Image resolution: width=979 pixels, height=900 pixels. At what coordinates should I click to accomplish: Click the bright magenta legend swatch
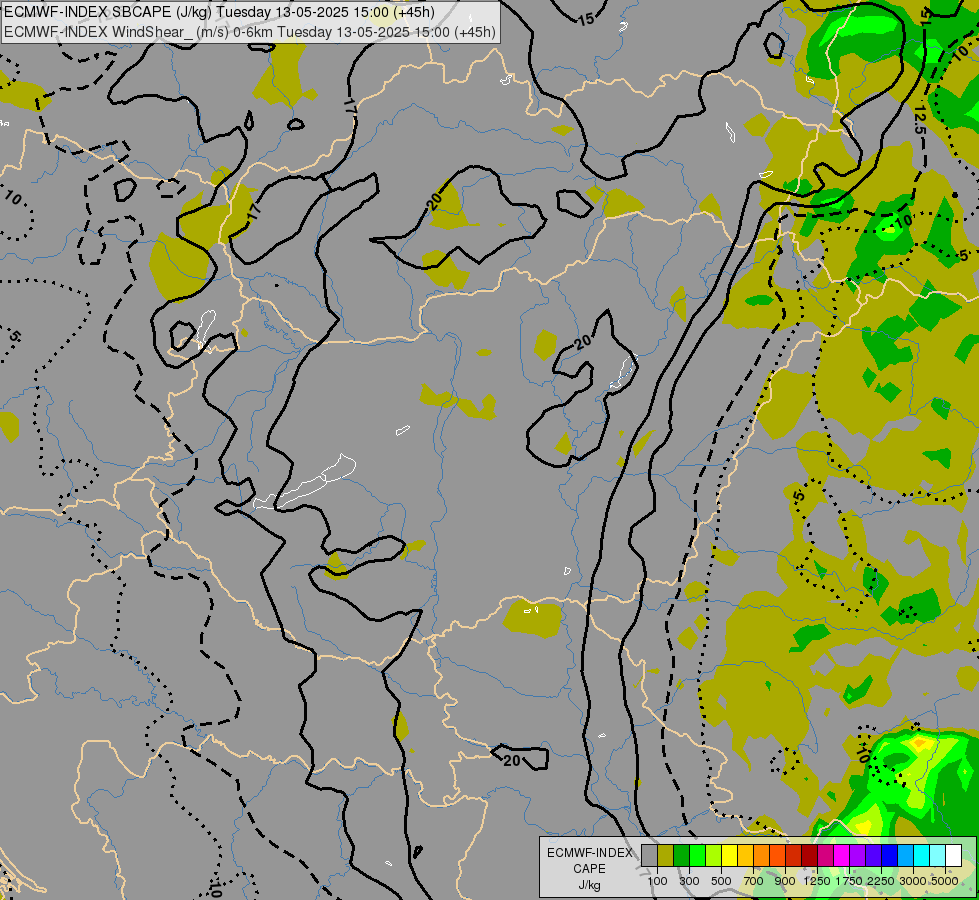click(842, 855)
